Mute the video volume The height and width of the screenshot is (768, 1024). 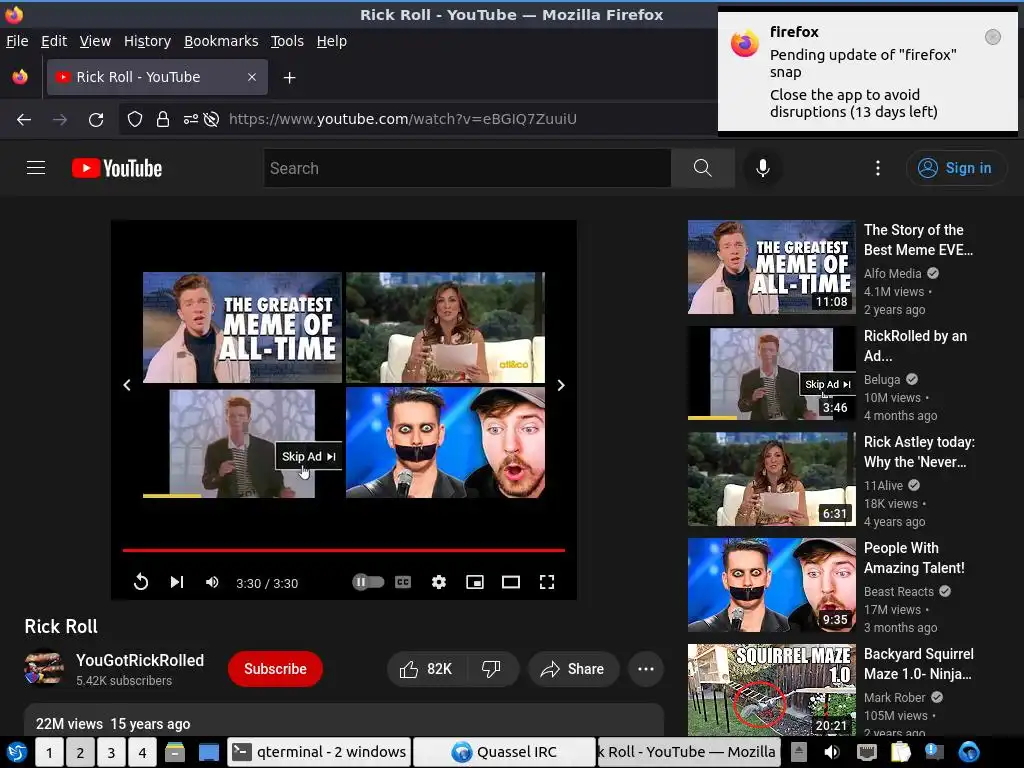212,582
